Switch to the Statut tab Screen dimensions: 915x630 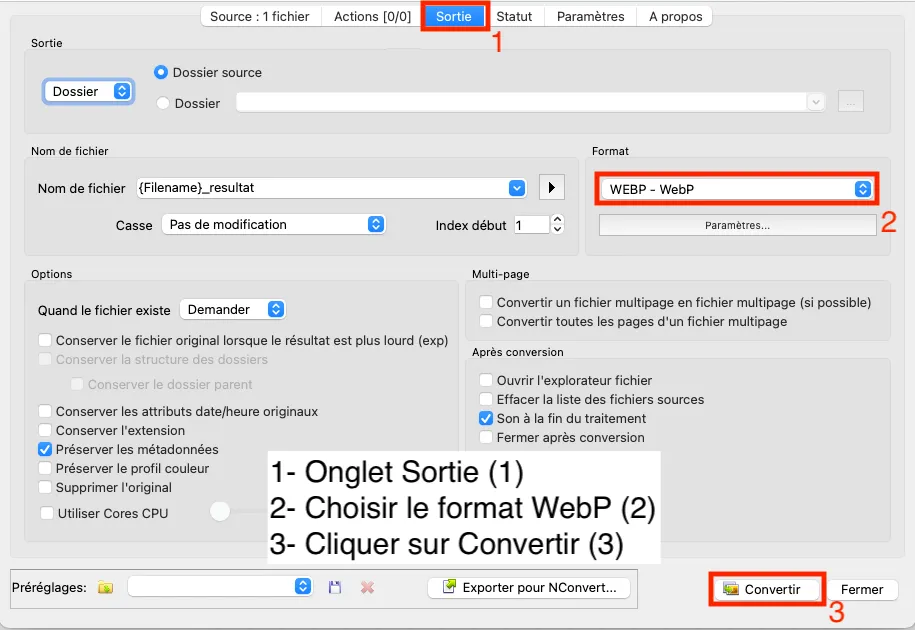514,16
